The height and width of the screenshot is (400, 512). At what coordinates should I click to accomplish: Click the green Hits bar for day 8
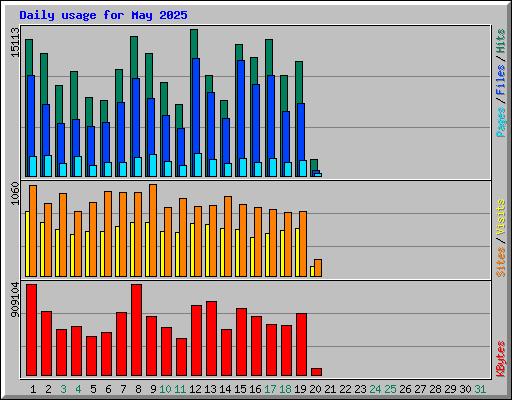point(134,57)
